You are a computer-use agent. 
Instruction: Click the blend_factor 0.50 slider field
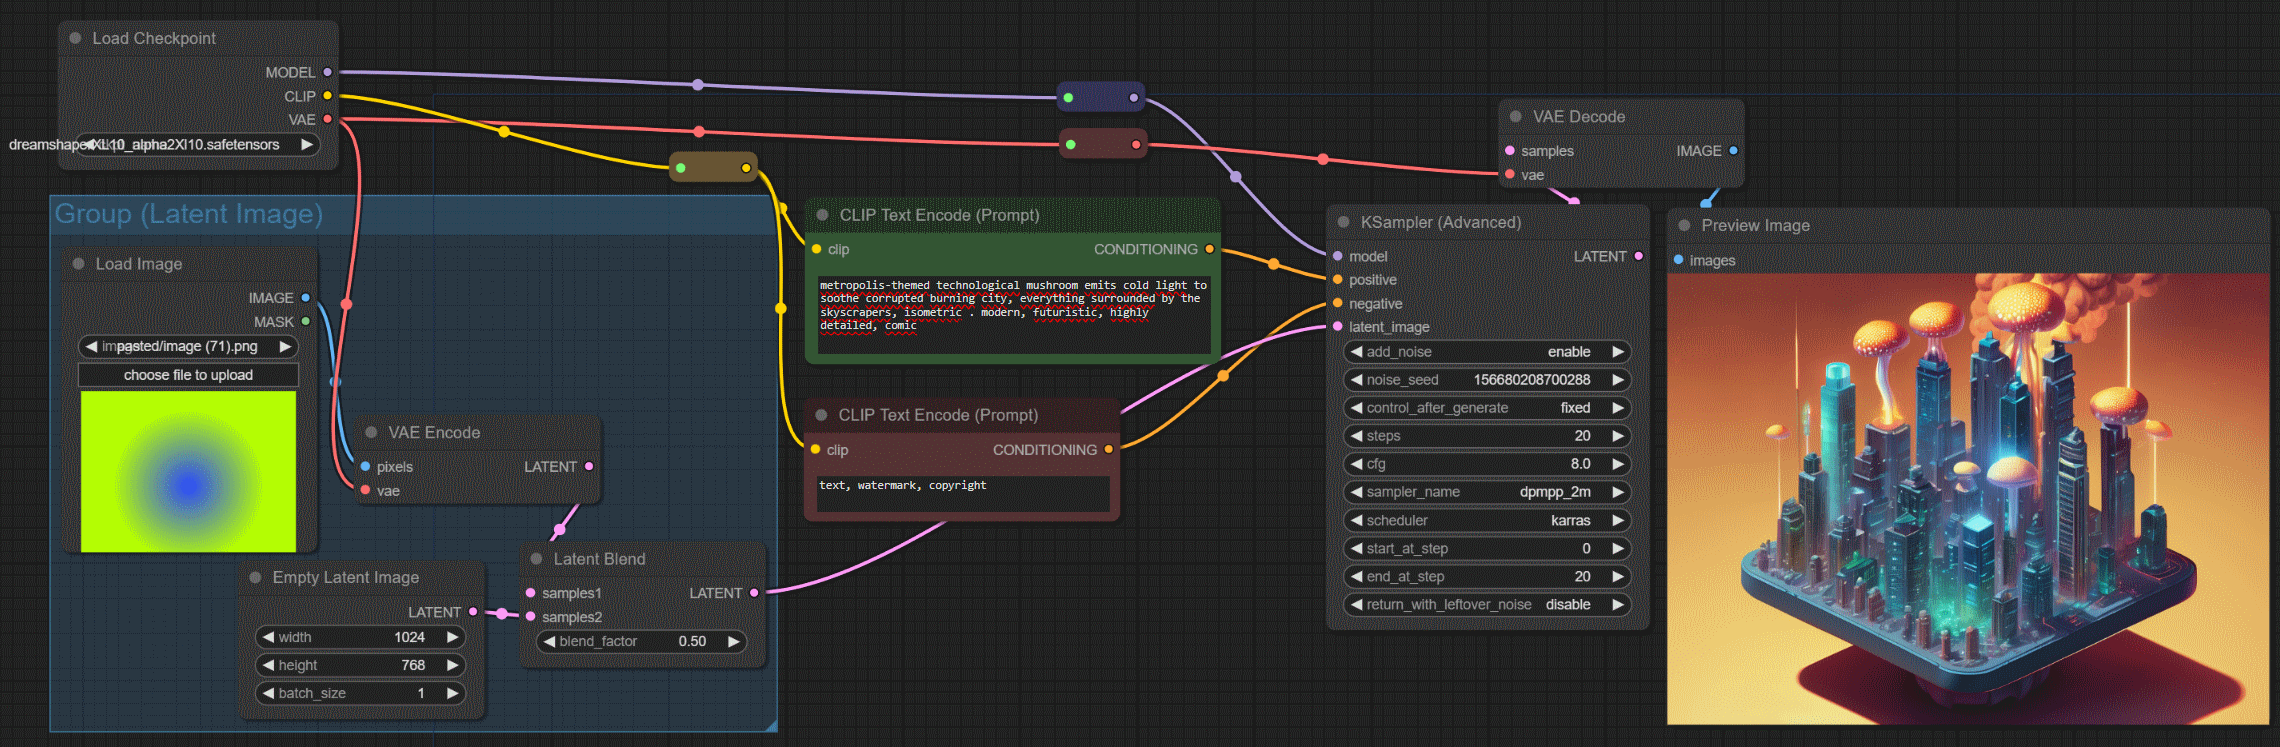coord(643,642)
